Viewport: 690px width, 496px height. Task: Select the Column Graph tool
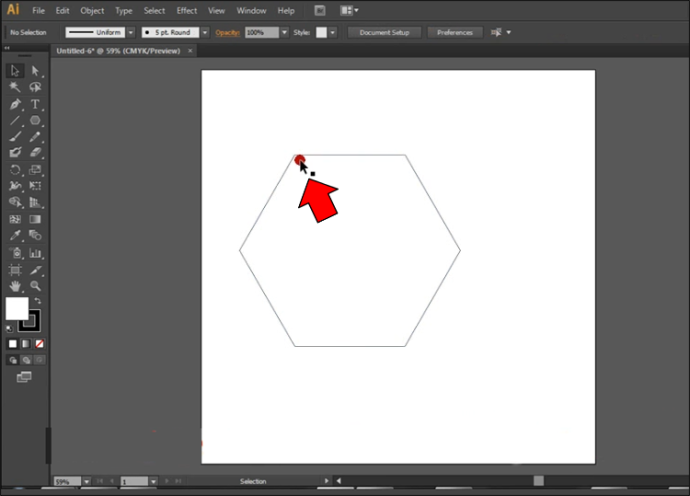[x=35, y=253]
